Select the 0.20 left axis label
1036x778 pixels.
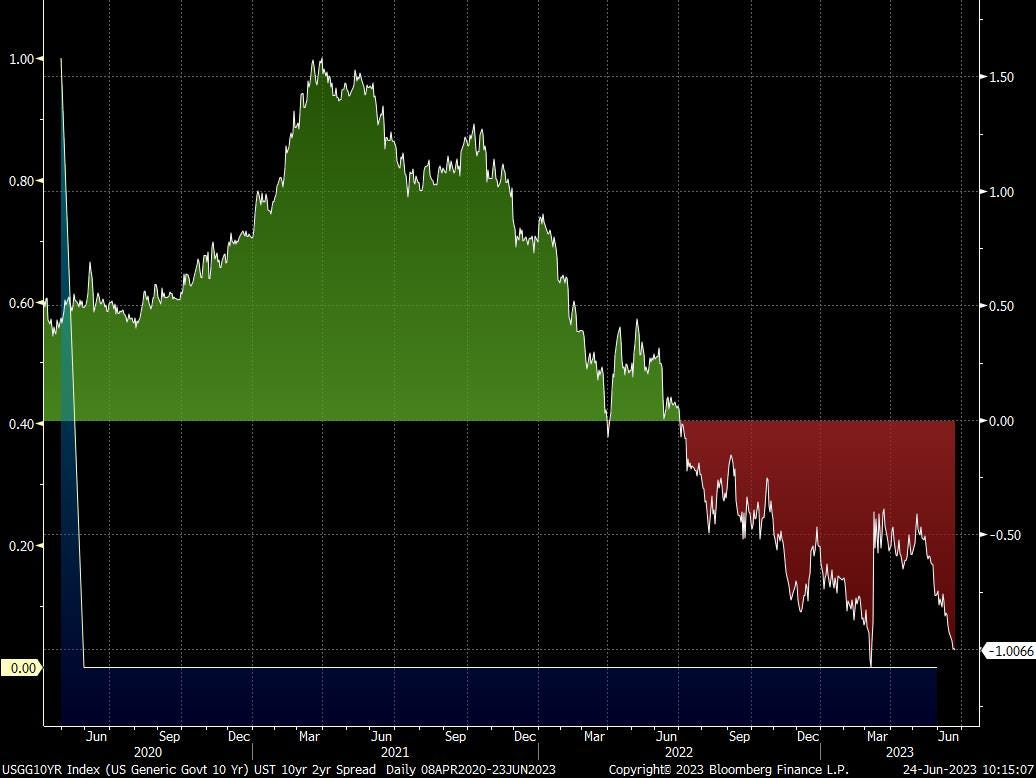pos(21,546)
